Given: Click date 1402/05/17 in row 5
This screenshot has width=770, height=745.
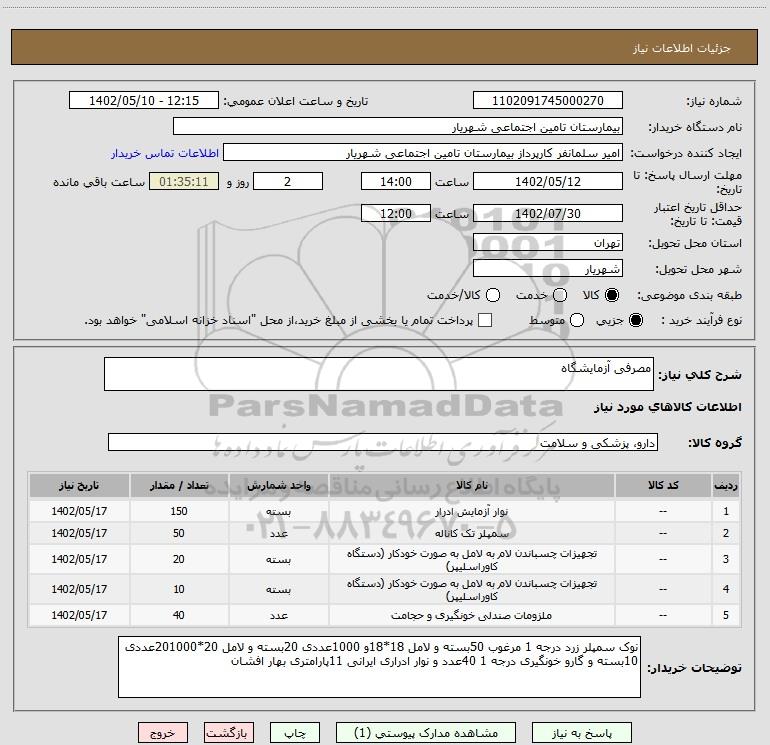Looking at the screenshot, I should click(79, 615).
